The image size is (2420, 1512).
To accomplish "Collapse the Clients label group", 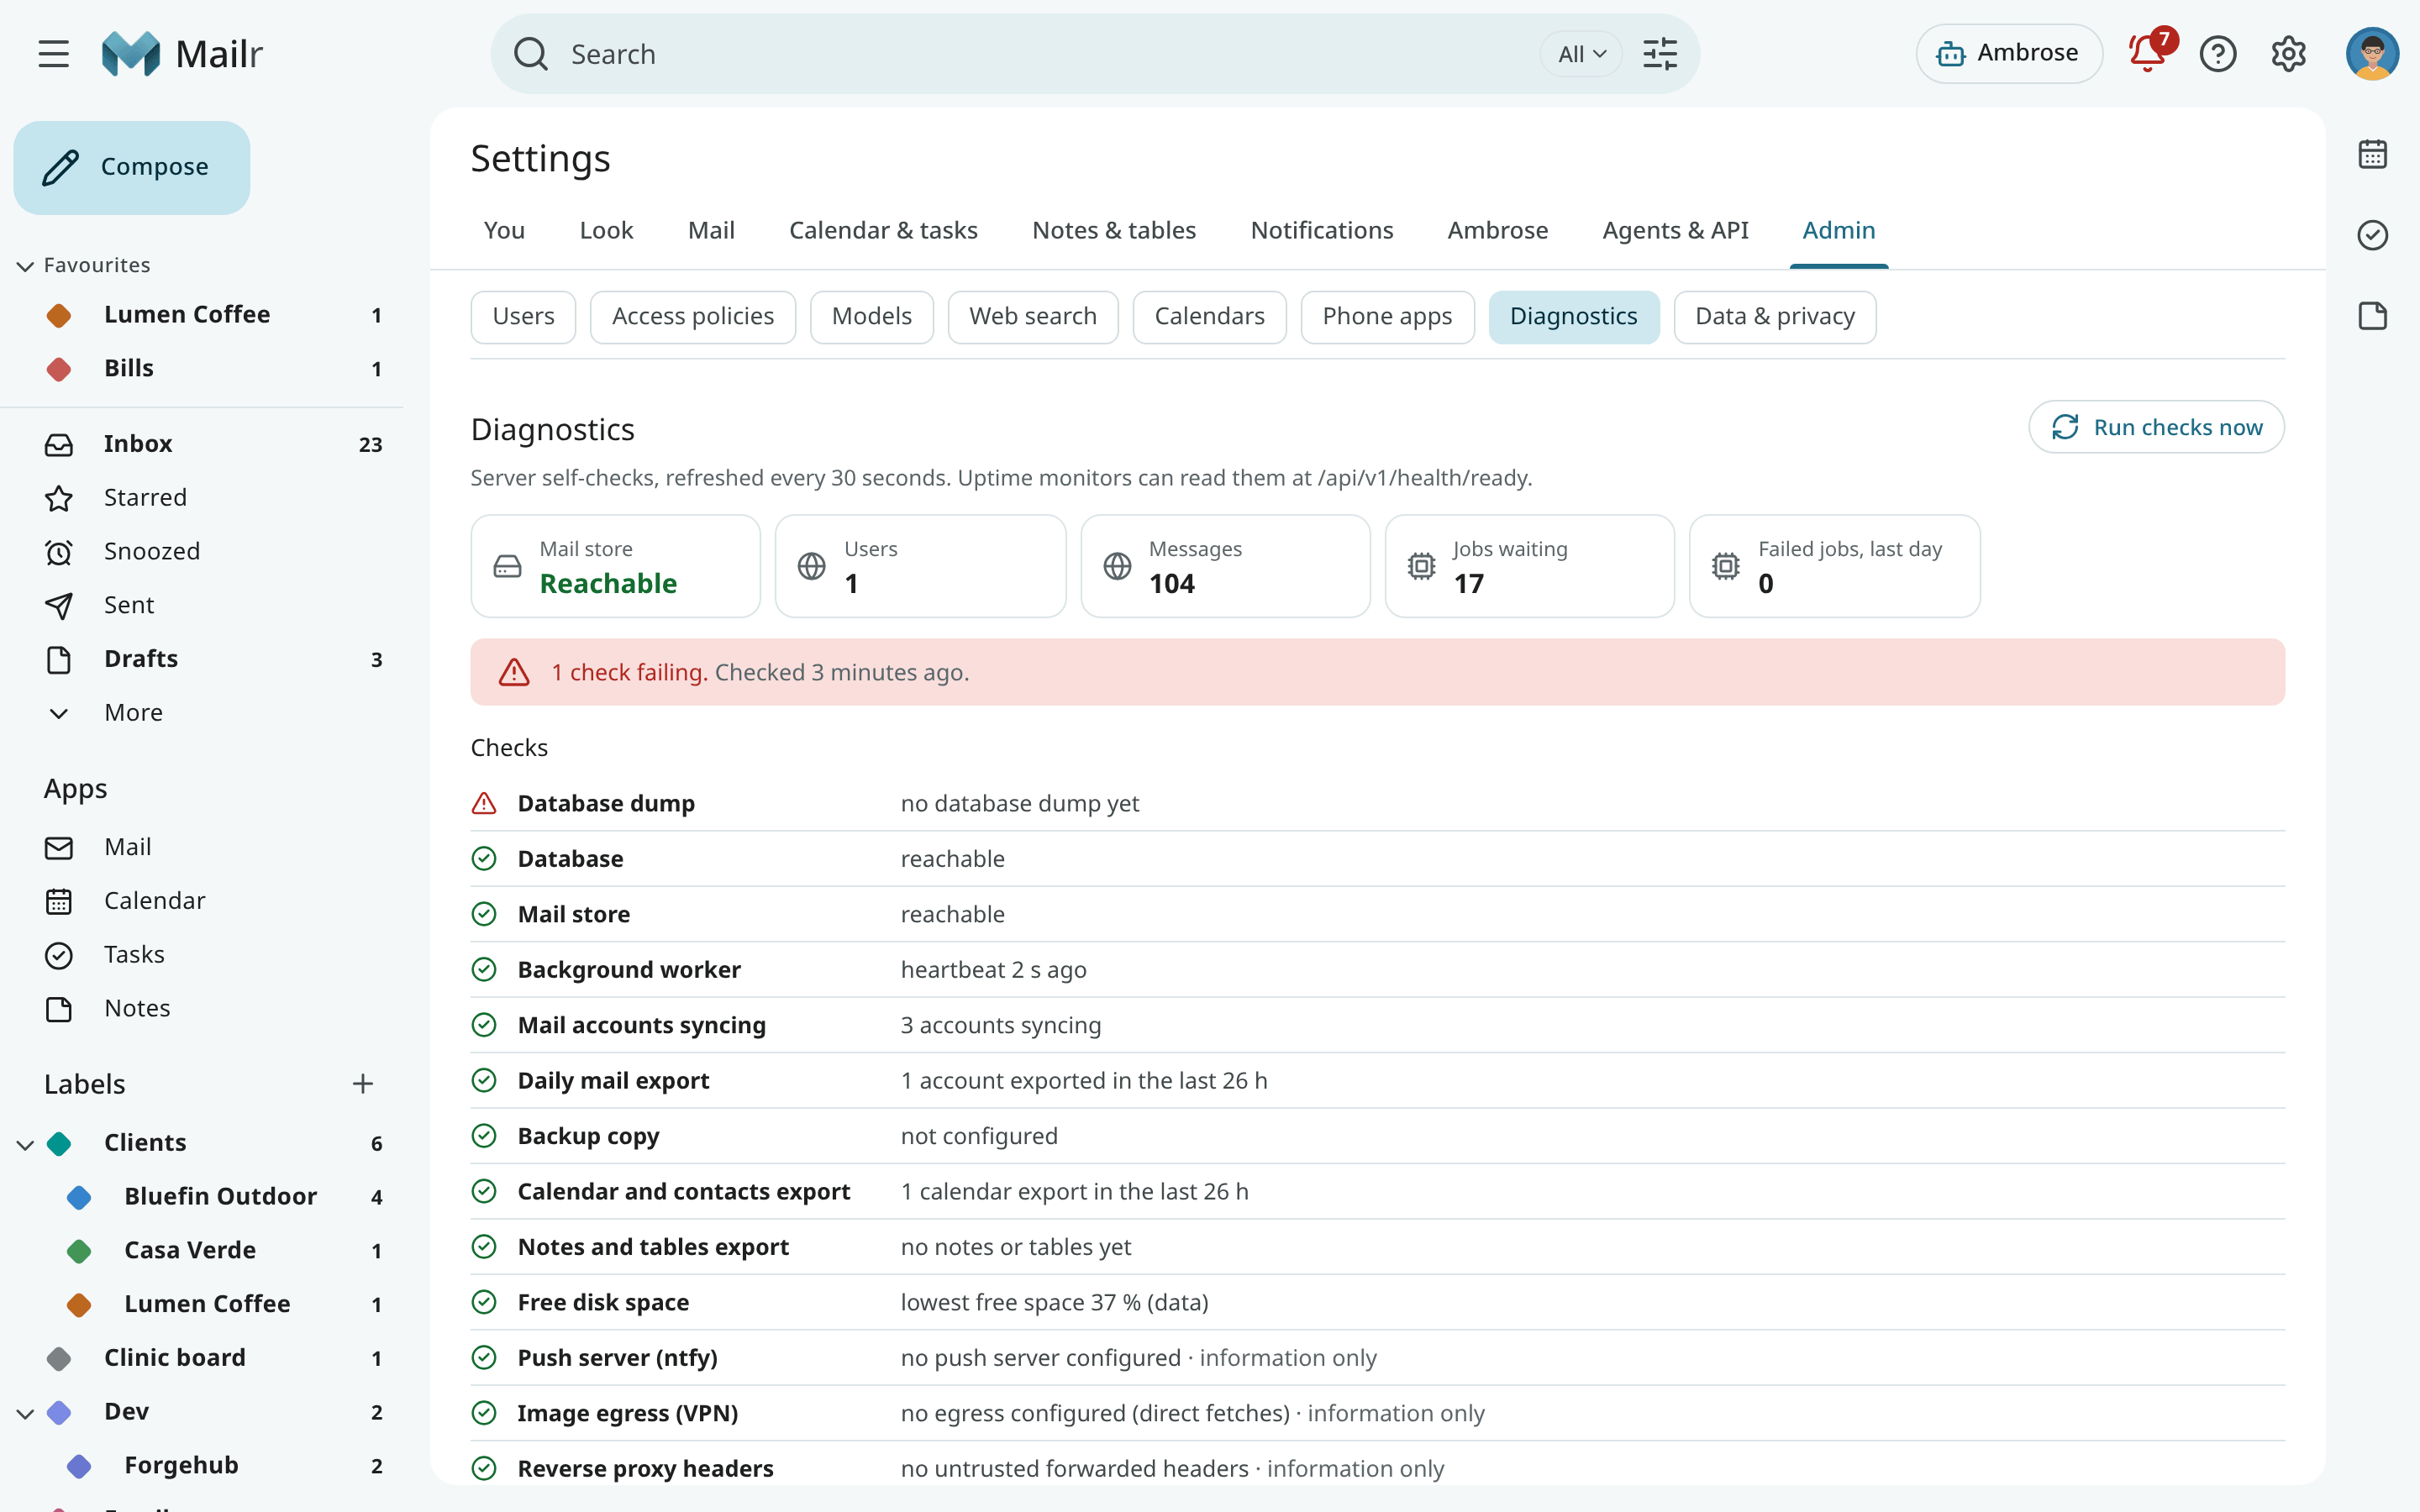I will (26, 1144).
